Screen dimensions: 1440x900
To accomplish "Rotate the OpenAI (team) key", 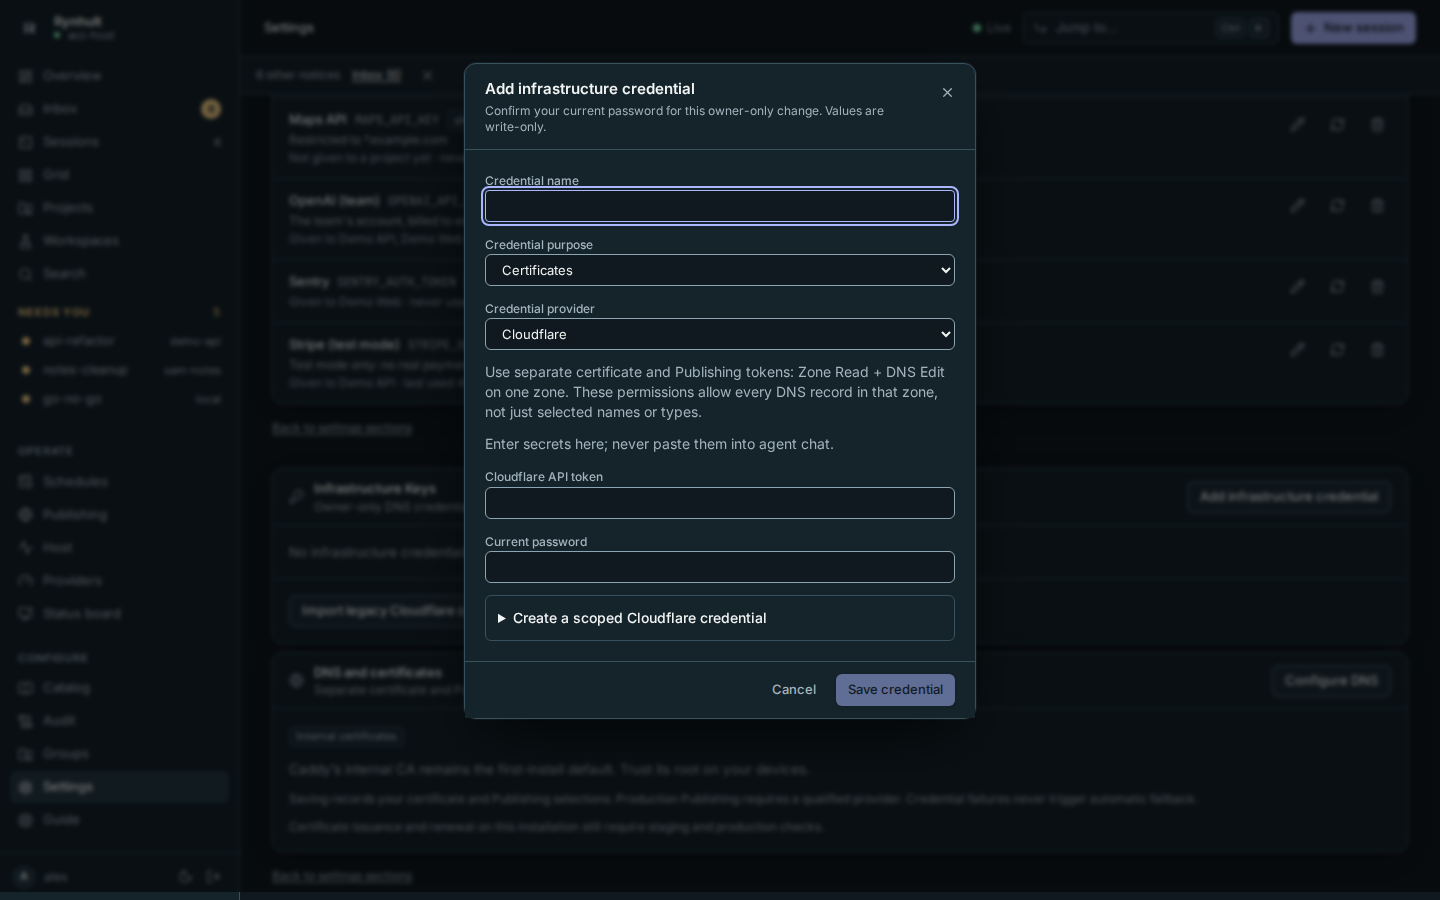I will (1337, 206).
